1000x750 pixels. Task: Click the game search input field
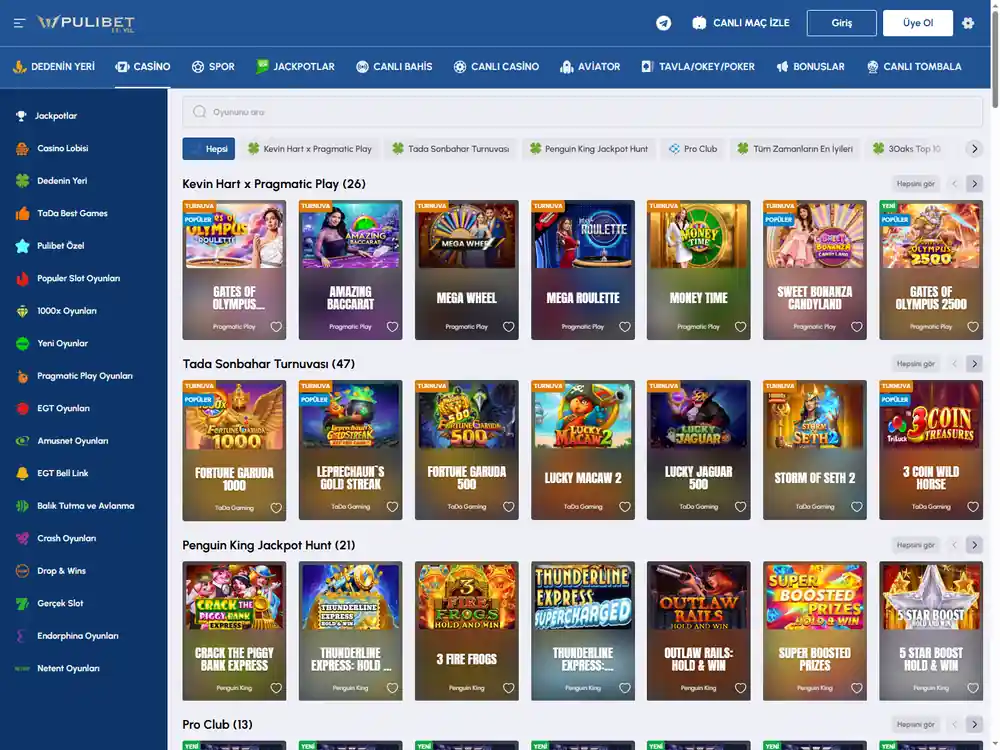point(582,112)
